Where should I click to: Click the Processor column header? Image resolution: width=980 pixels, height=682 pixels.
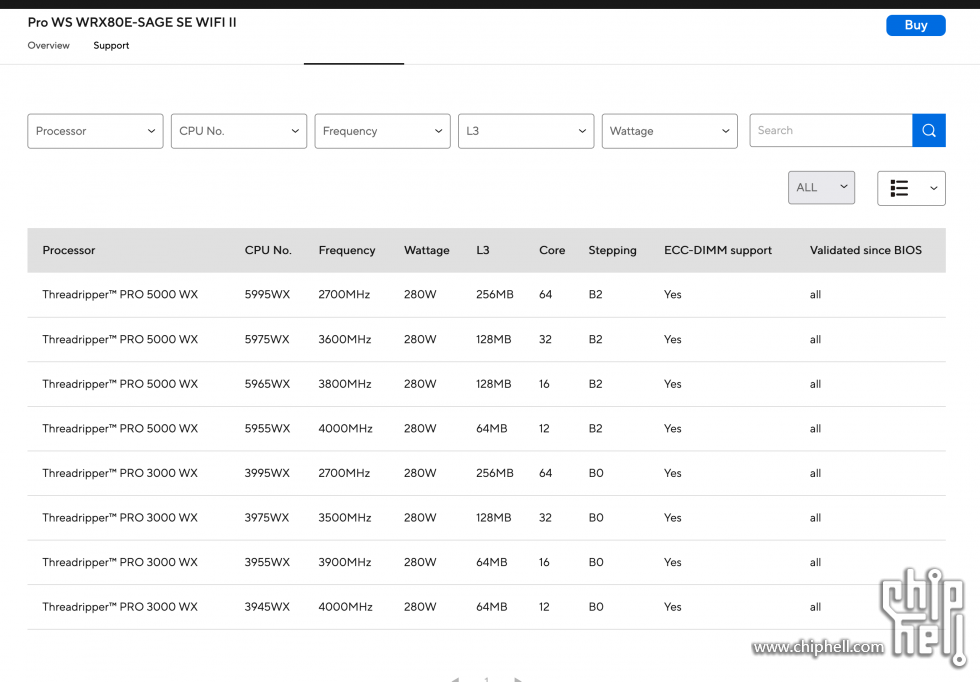[x=69, y=250]
